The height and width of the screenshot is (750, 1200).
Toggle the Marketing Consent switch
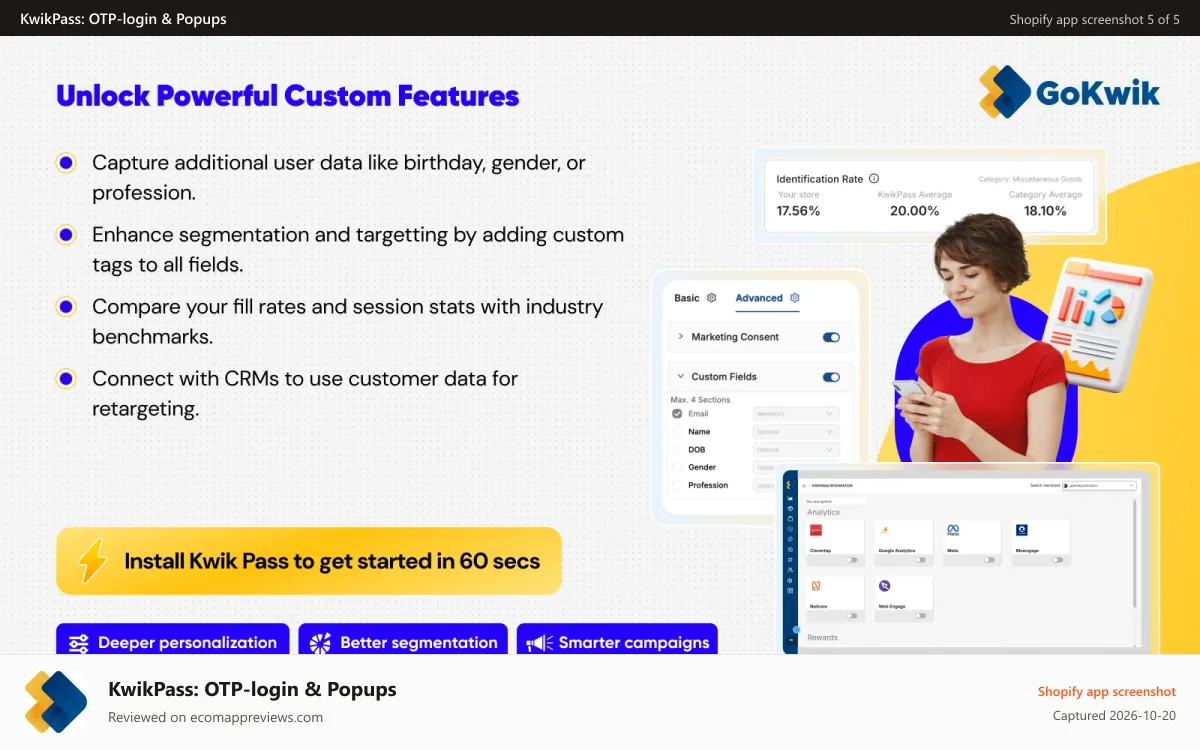coord(831,337)
